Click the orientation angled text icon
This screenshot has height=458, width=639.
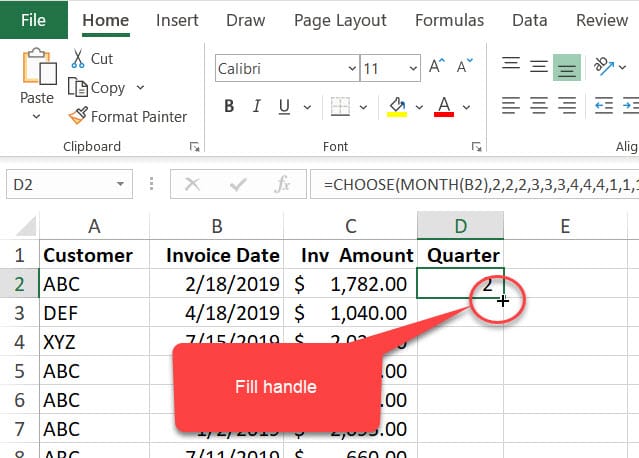603,67
